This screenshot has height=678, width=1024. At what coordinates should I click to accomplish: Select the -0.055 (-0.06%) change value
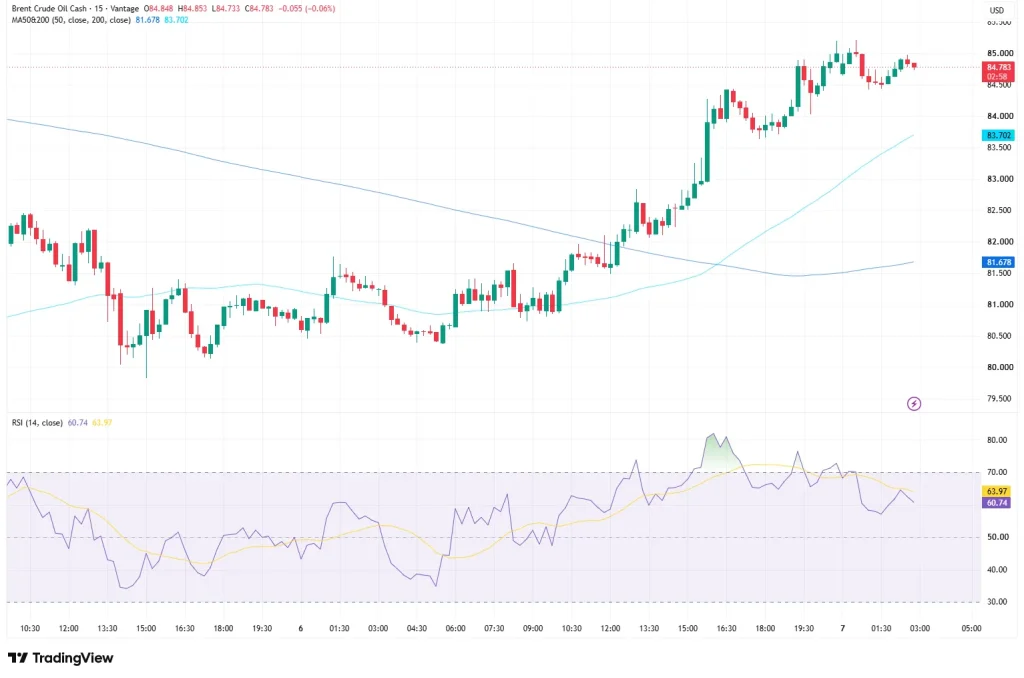(x=307, y=8)
